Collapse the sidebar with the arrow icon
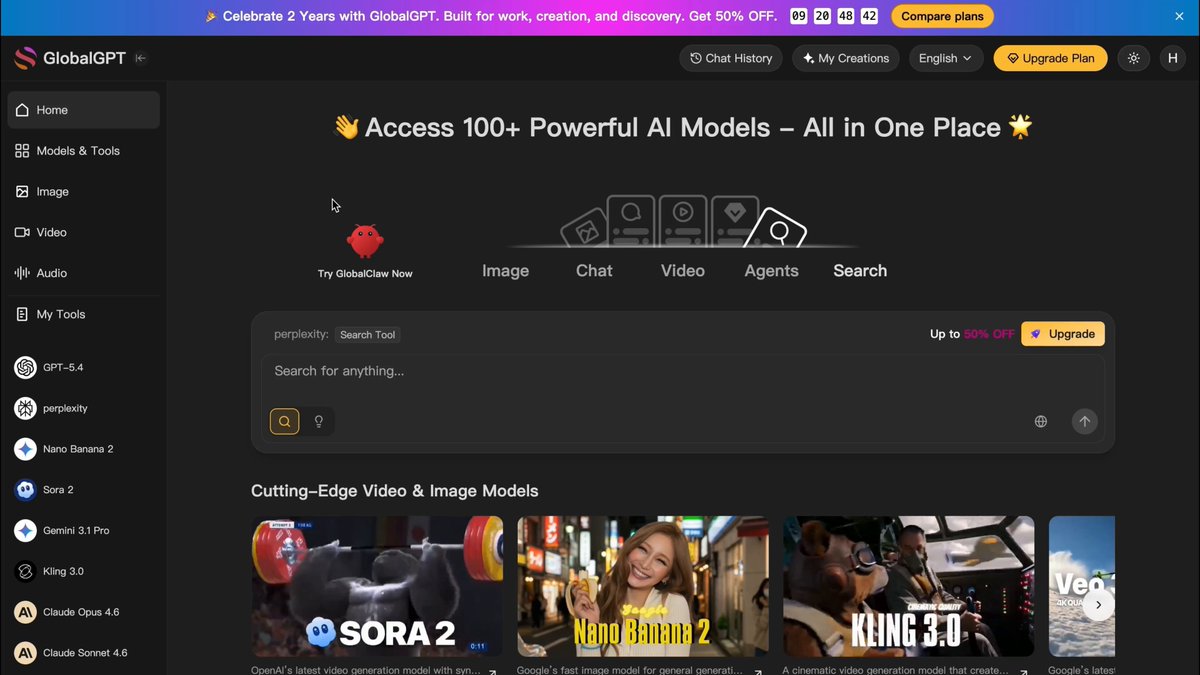This screenshot has width=1200, height=675. [x=141, y=58]
